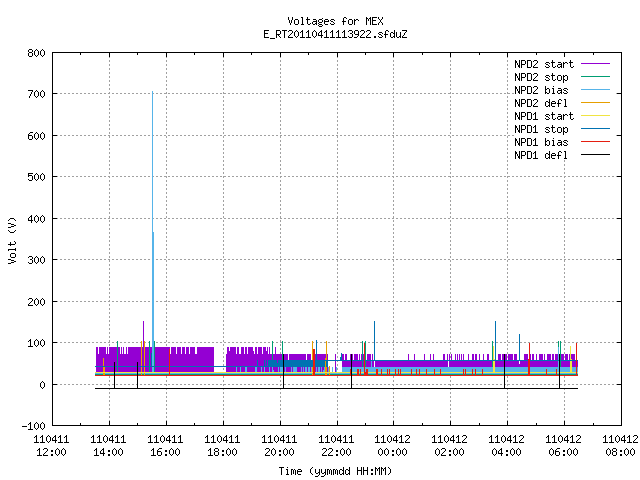Click the orange NPD2 defl legend line
The image size is (640, 480).
pos(595,103)
